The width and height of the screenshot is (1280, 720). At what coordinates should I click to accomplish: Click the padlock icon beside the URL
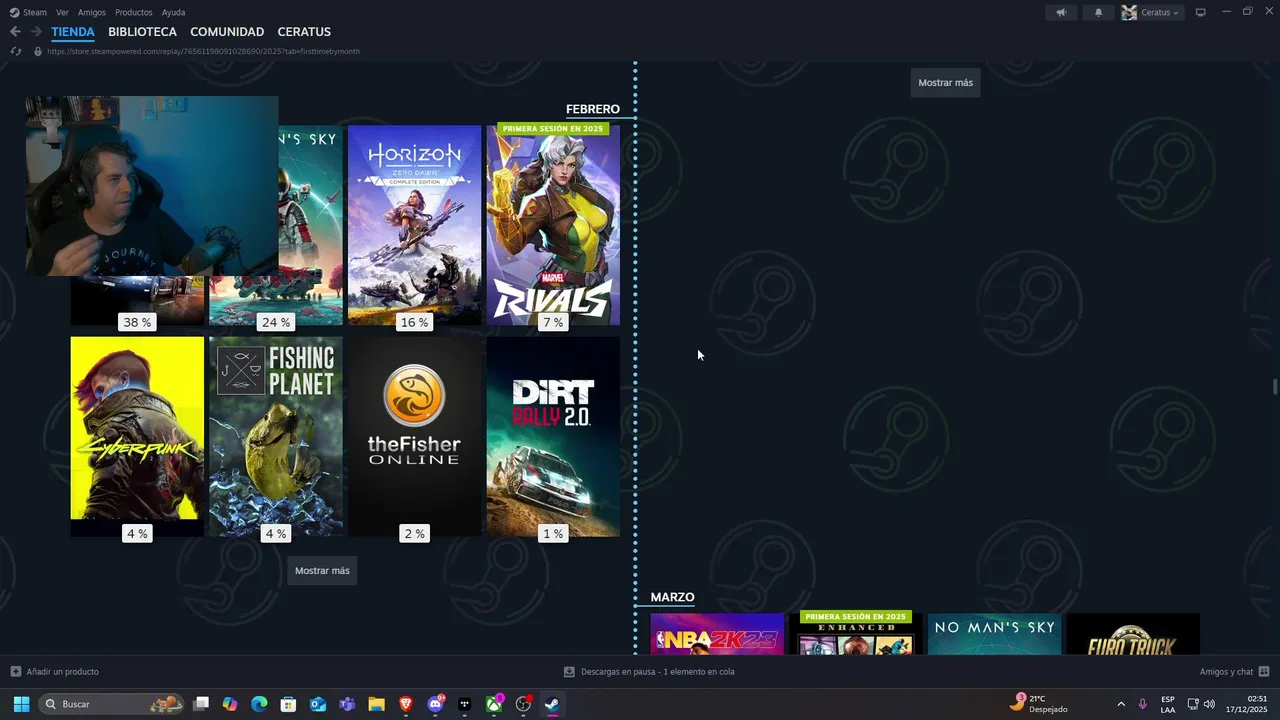point(38,51)
